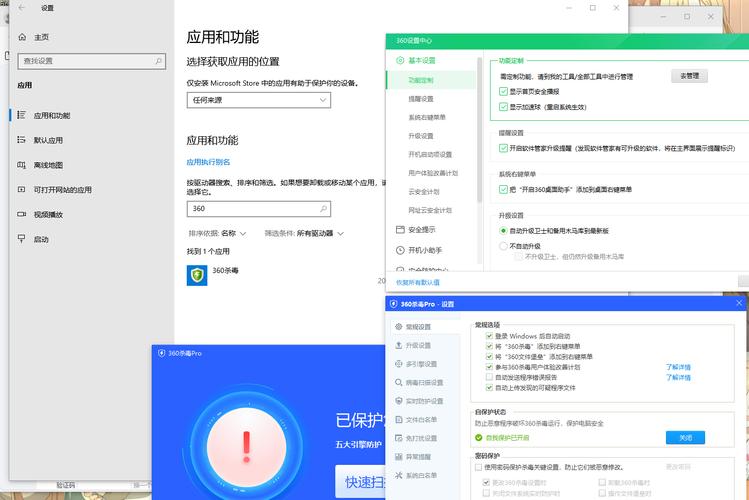
Task: Toggle 开启360桌面助手 right-click menu checkbox
Action: point(503,189)
